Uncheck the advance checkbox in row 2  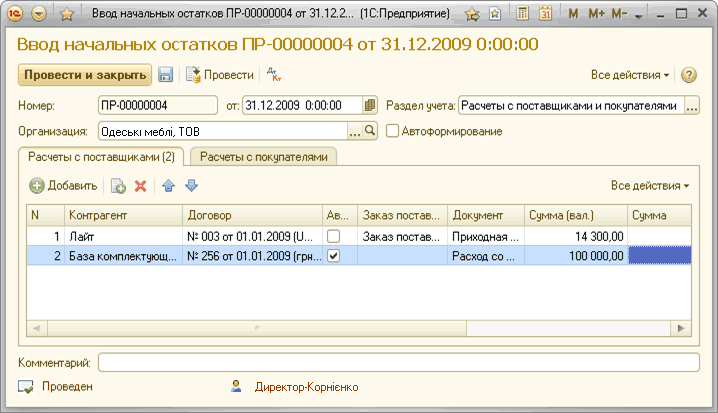point(334,256)
